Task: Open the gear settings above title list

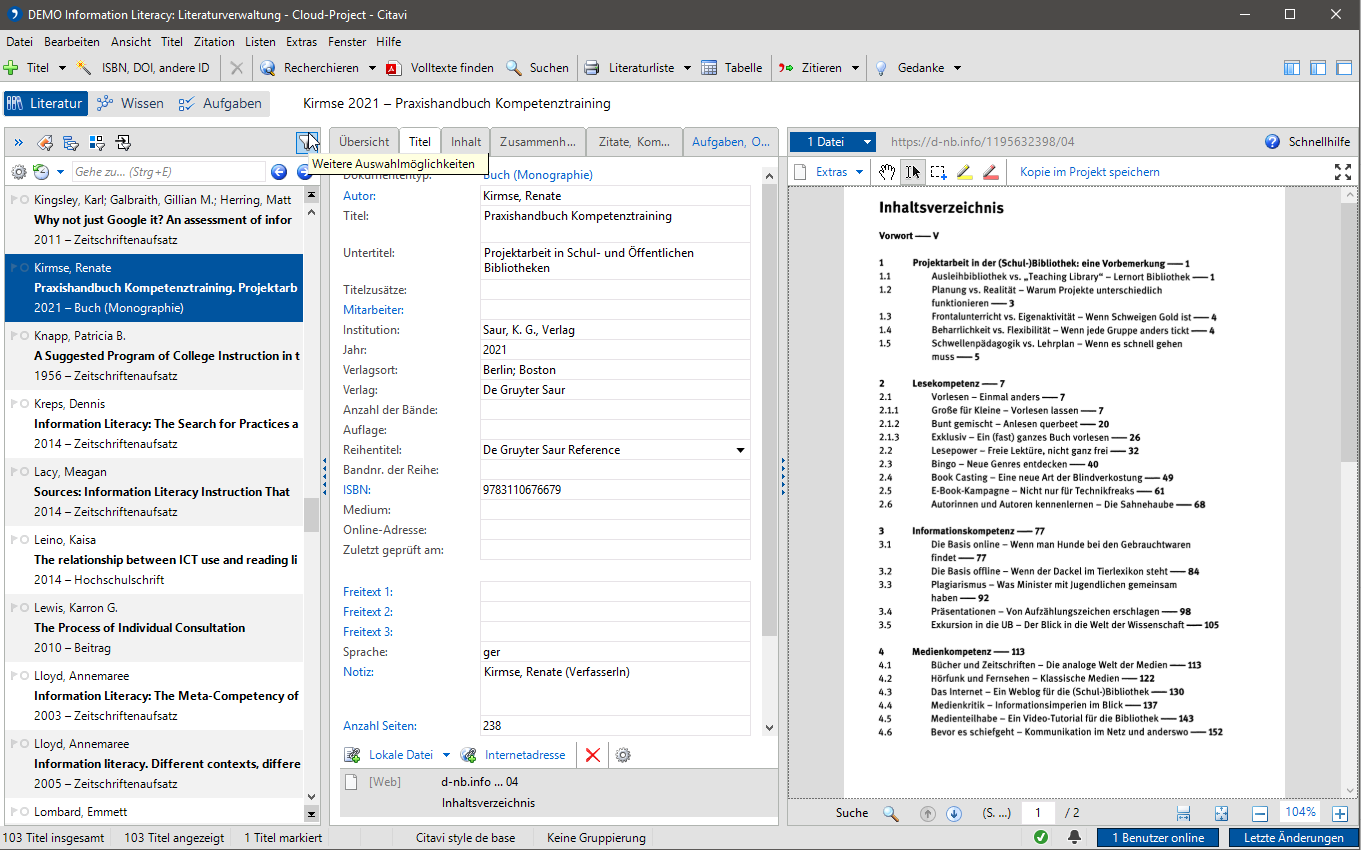Action: coord(19,172)
